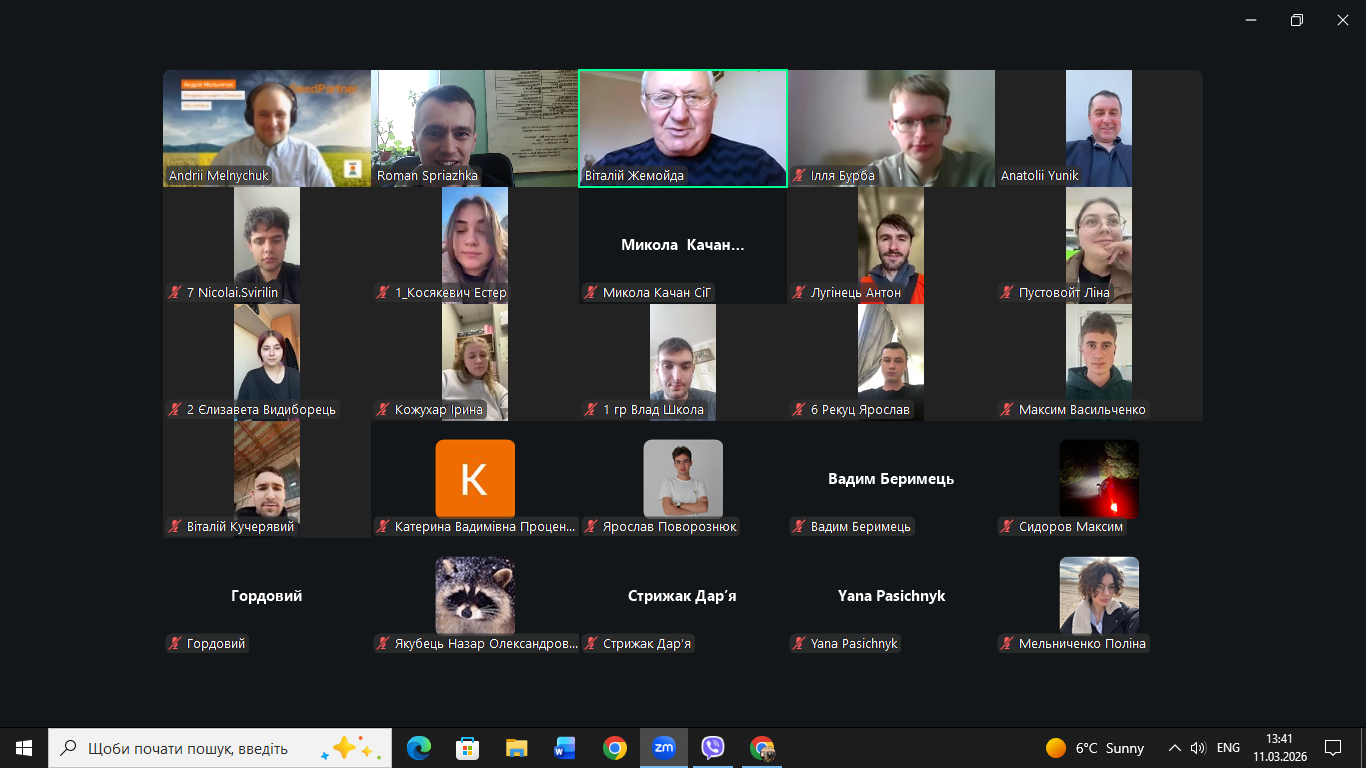
Task: Click the "Якубець Назар Олександров..." name label
Action: [x=486, y=644]
